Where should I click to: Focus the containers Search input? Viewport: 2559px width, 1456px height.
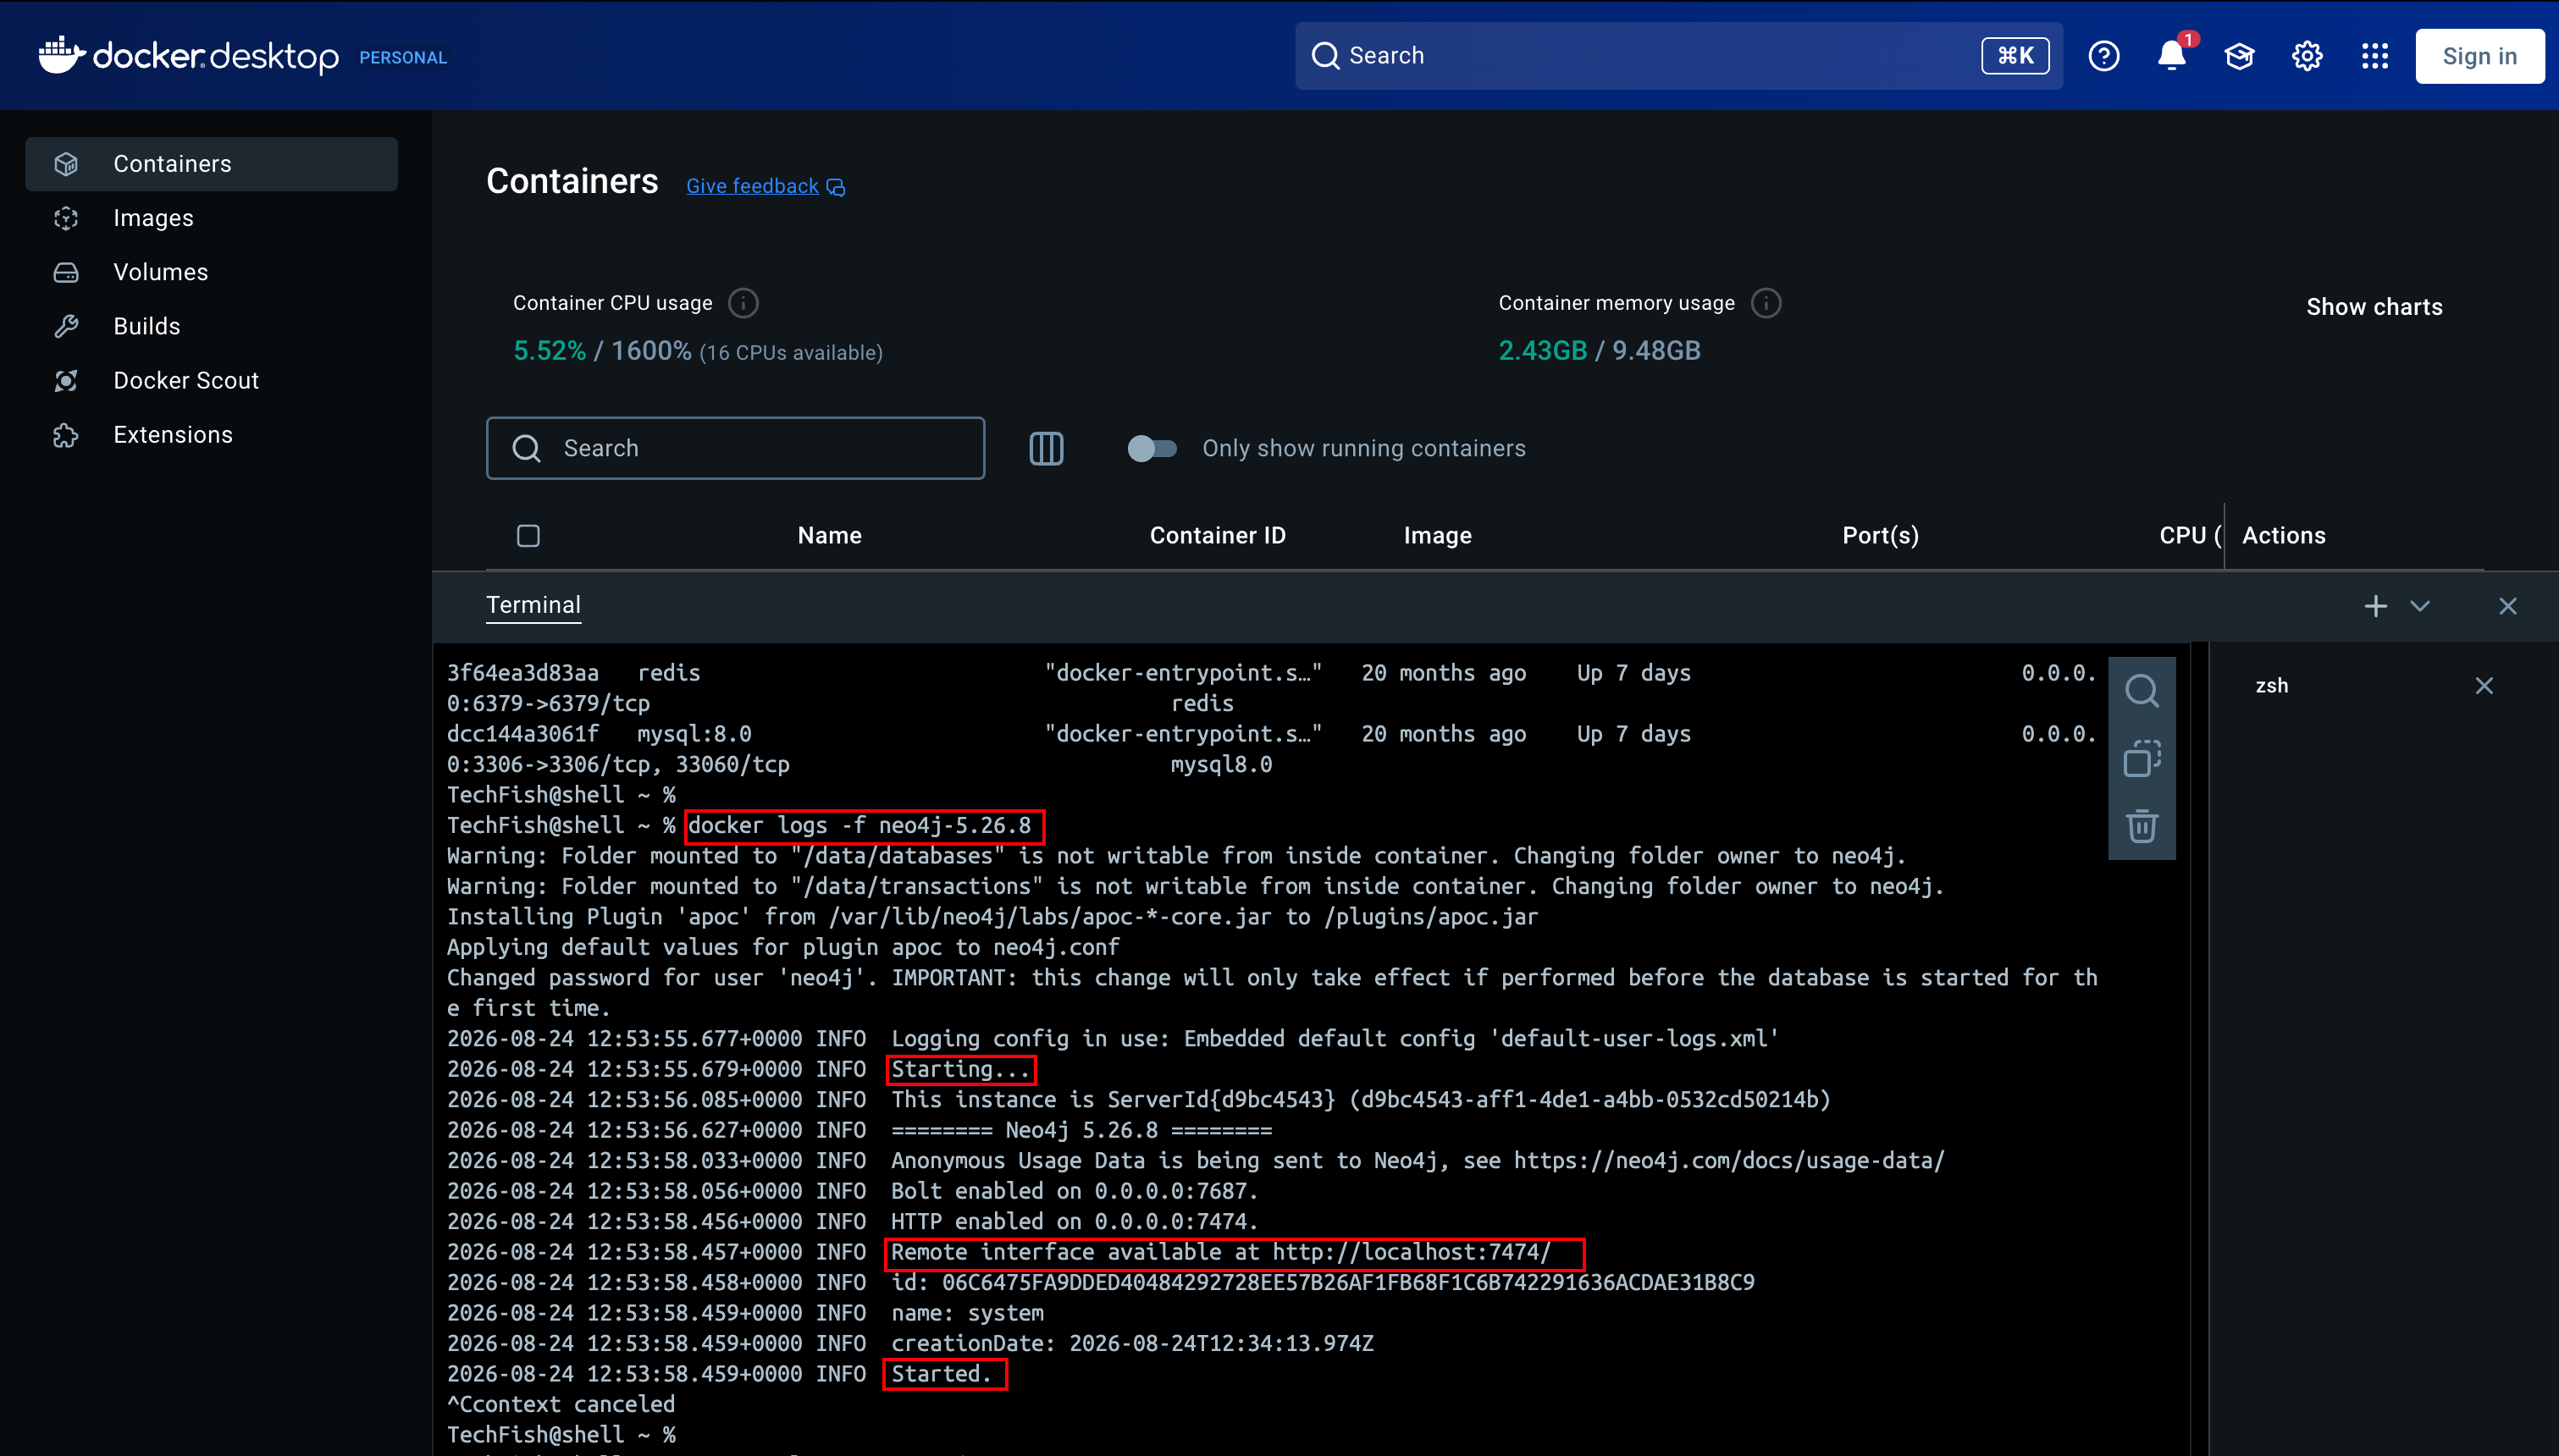[x=735, y=448]
